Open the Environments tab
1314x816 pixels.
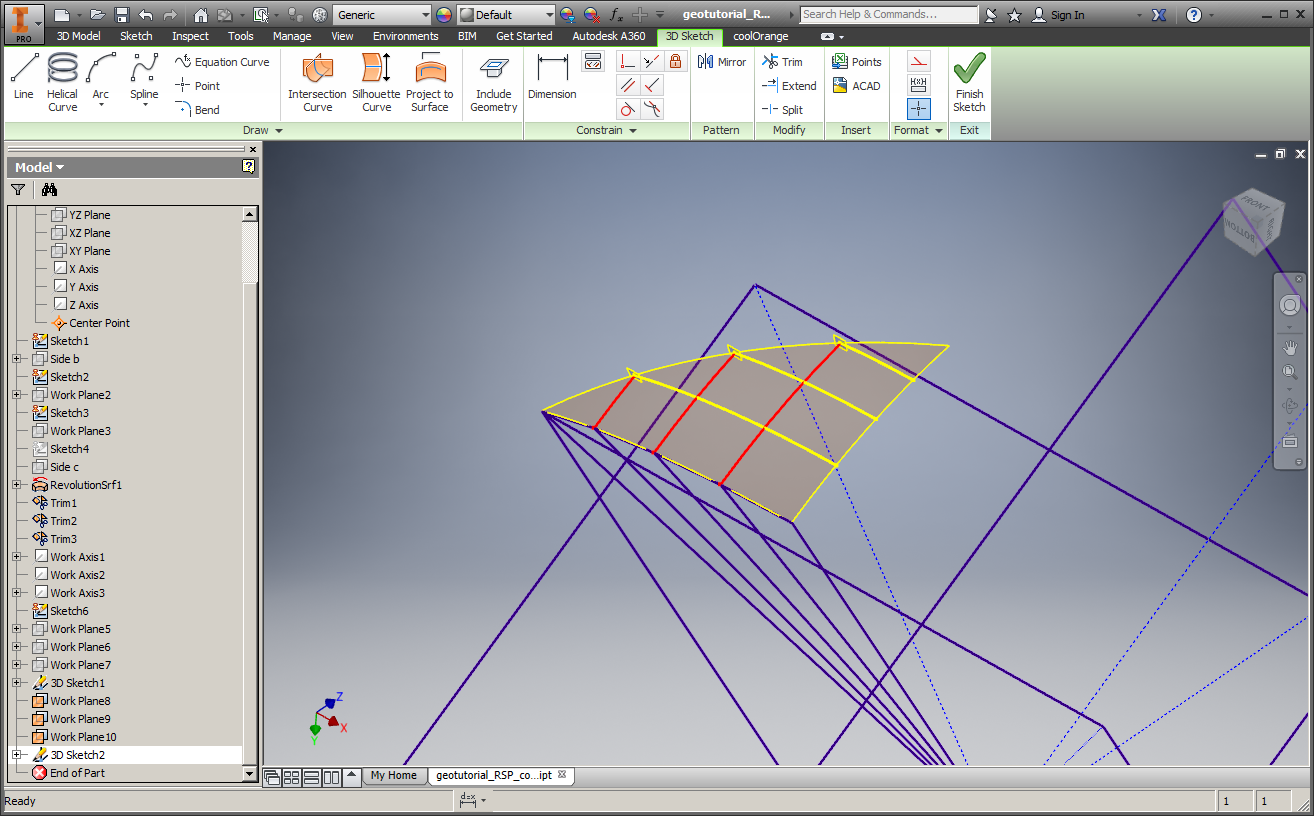[x=406, y=36]
